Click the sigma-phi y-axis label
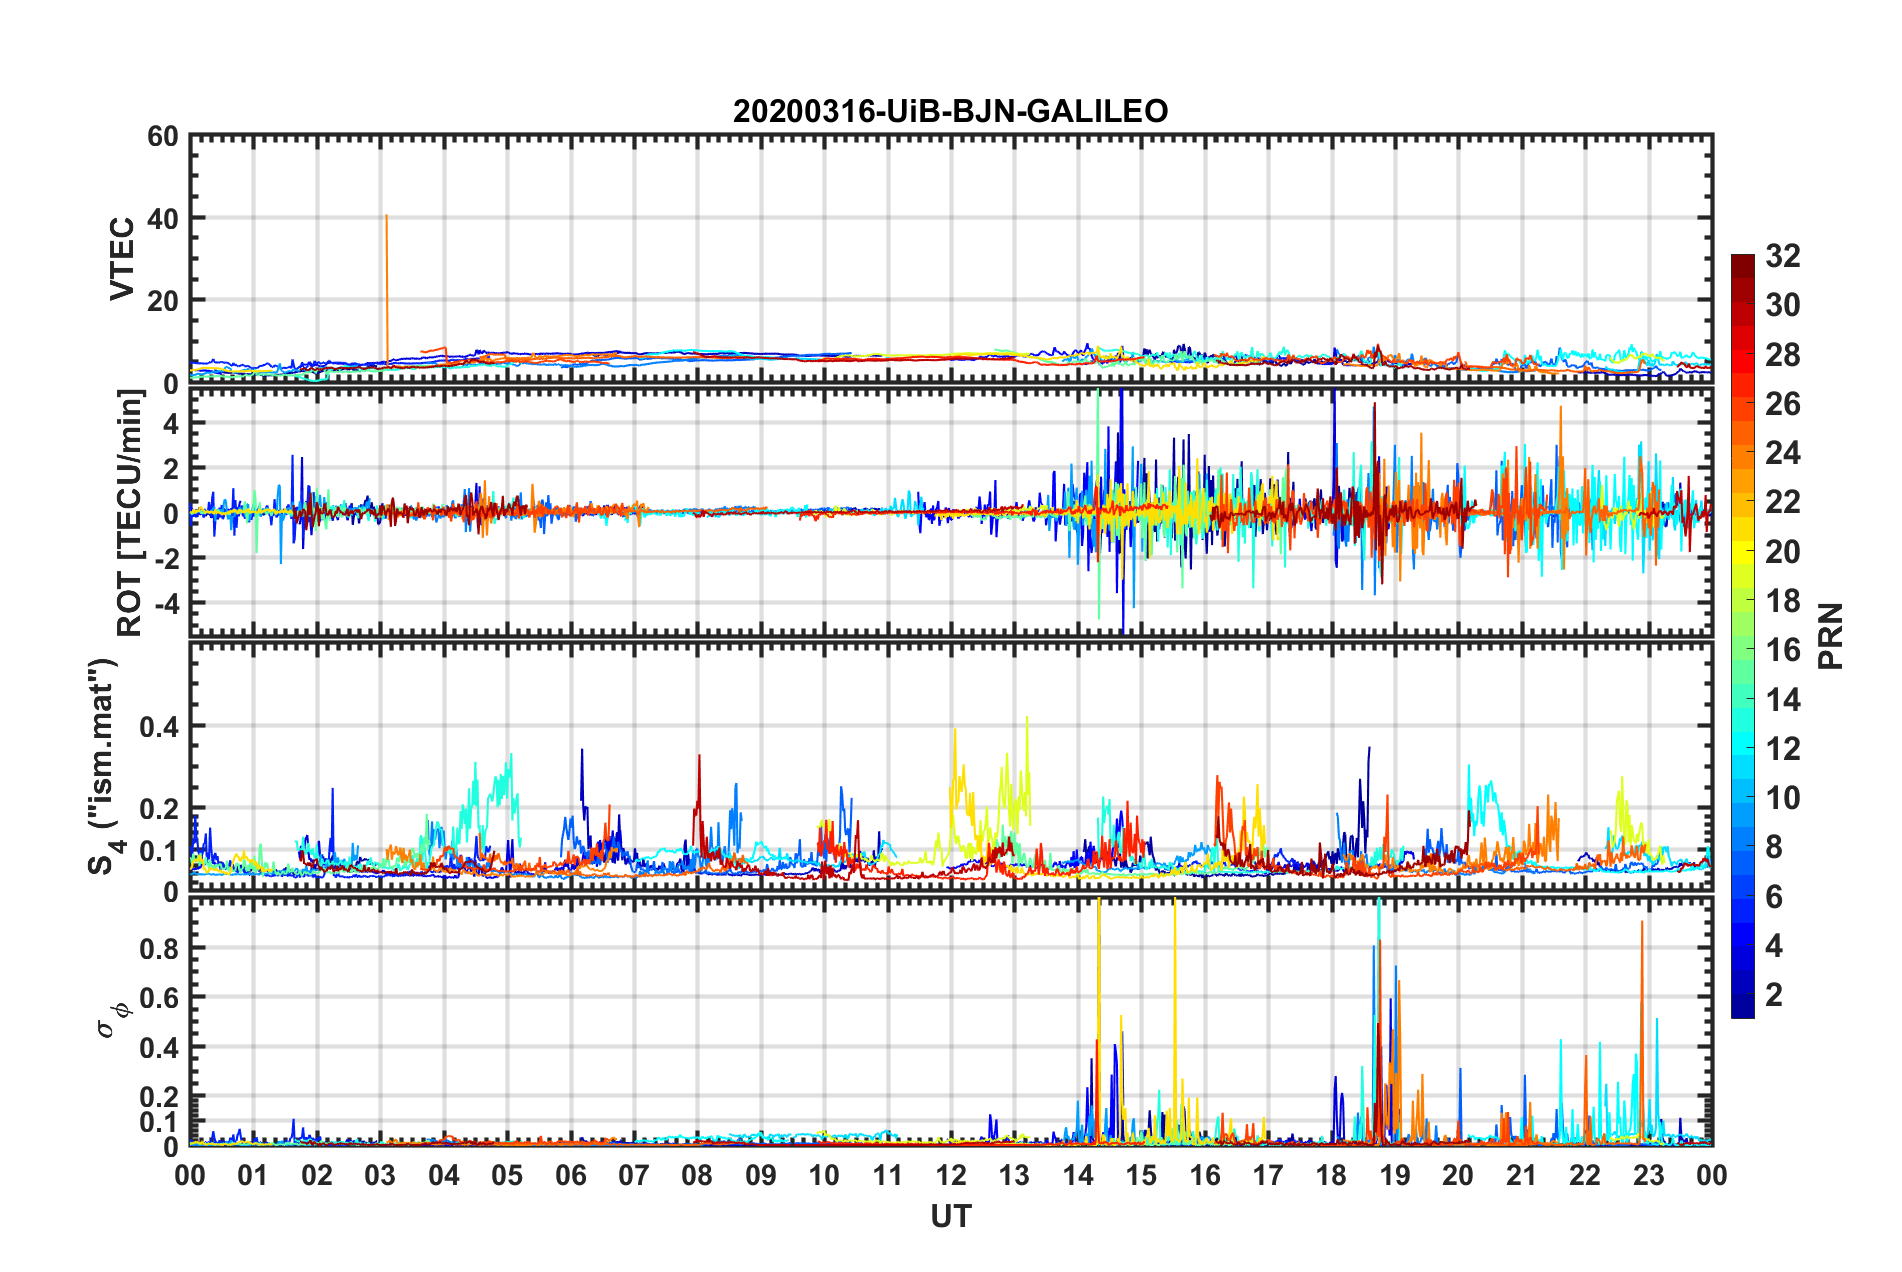Image resolution: width=1902 pixels, height=1272 pixels. [112, 1020]
